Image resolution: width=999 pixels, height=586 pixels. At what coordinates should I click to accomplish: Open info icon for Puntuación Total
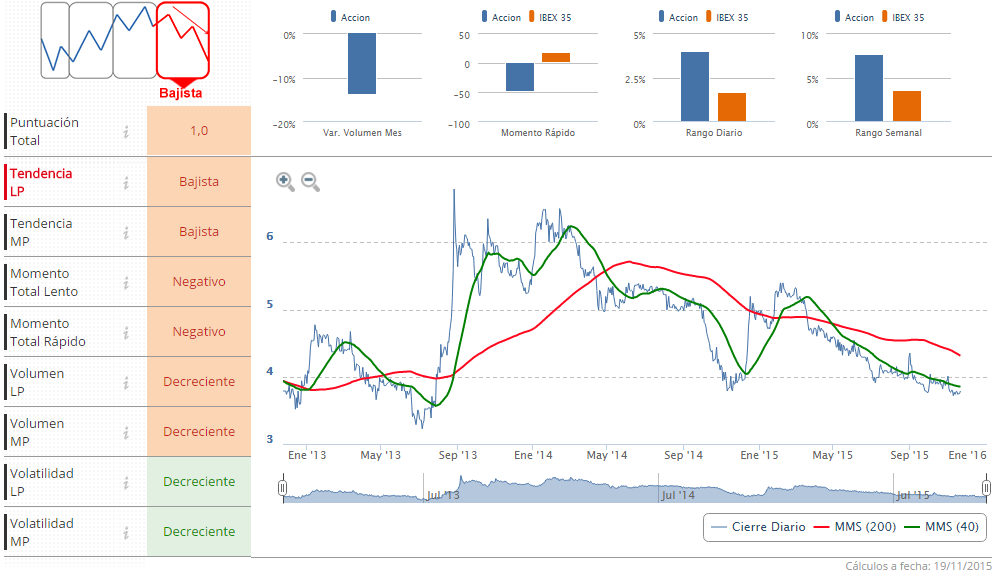(127, 131)
